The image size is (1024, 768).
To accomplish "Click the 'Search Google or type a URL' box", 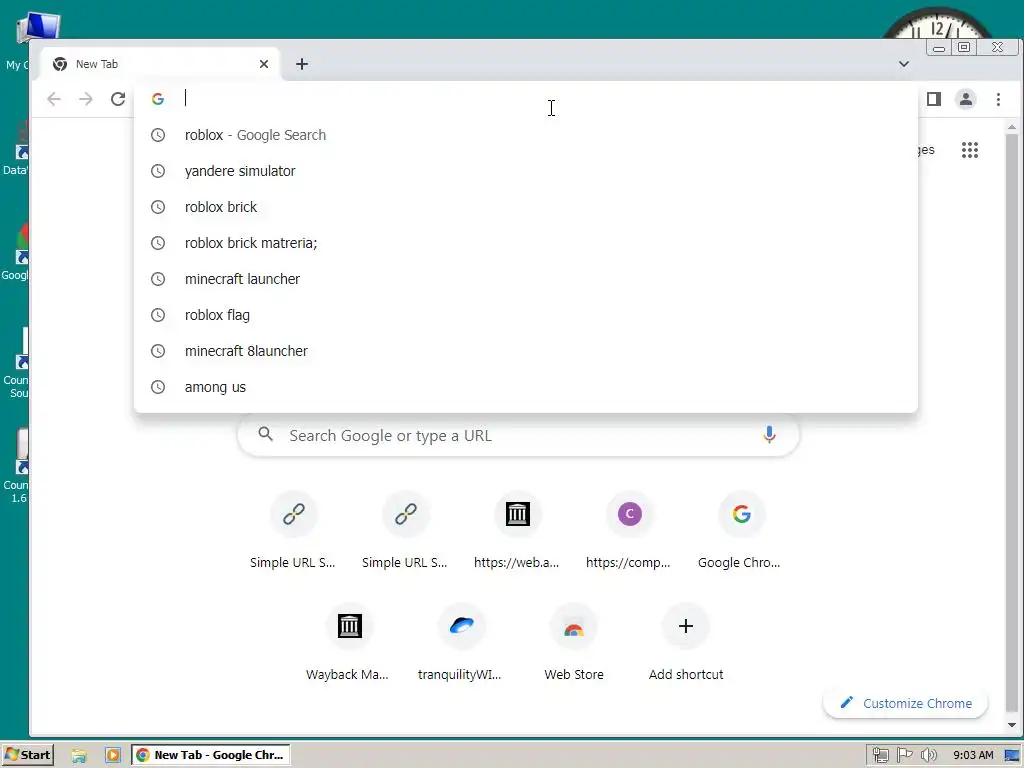I will [x=519, y=435].
